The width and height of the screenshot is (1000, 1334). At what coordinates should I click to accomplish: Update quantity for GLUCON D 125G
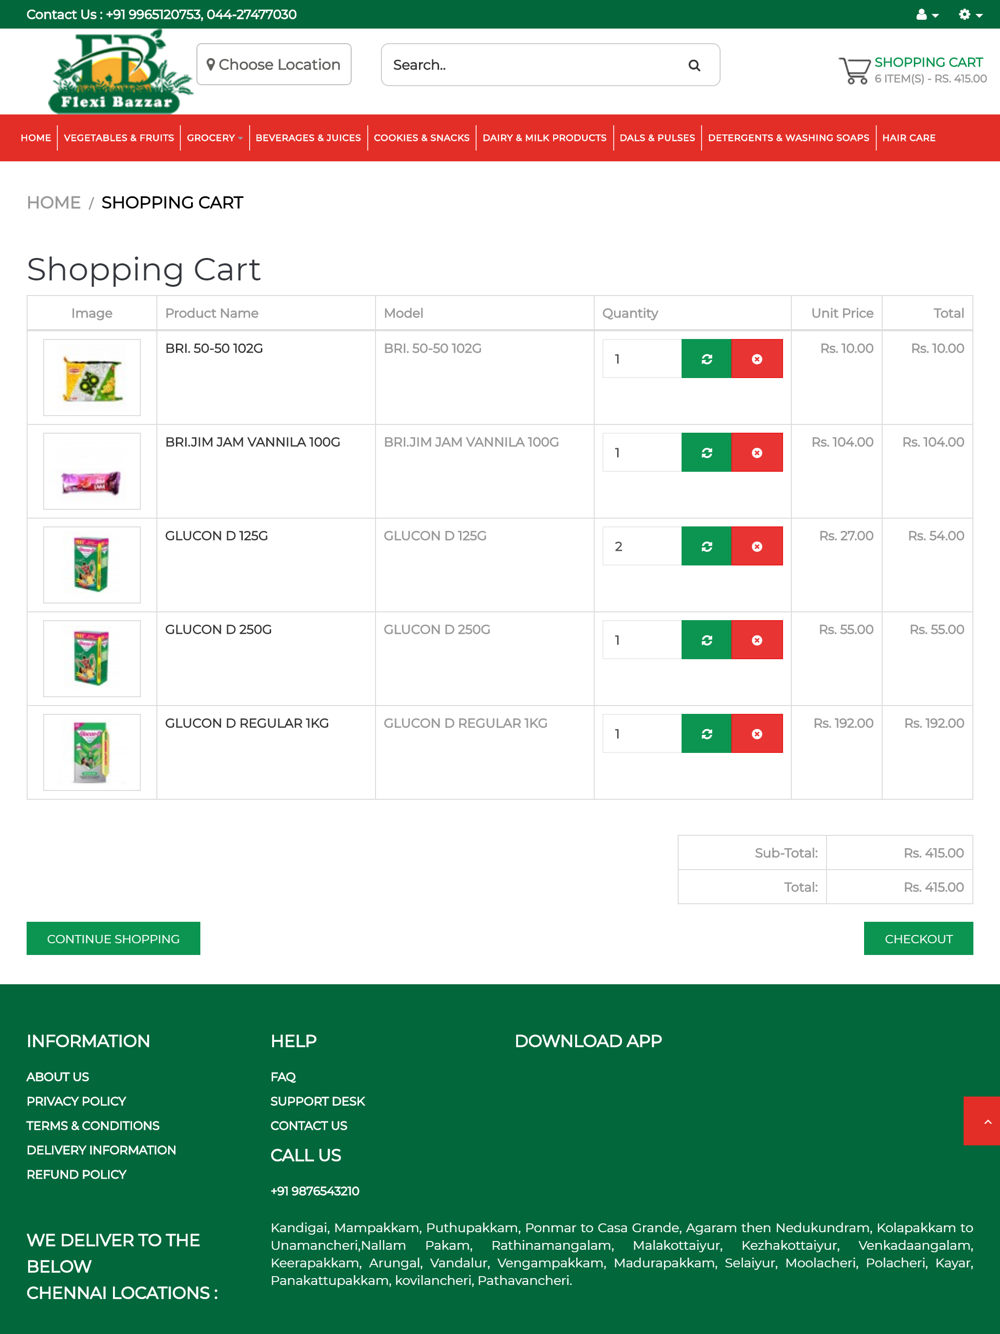707,547
